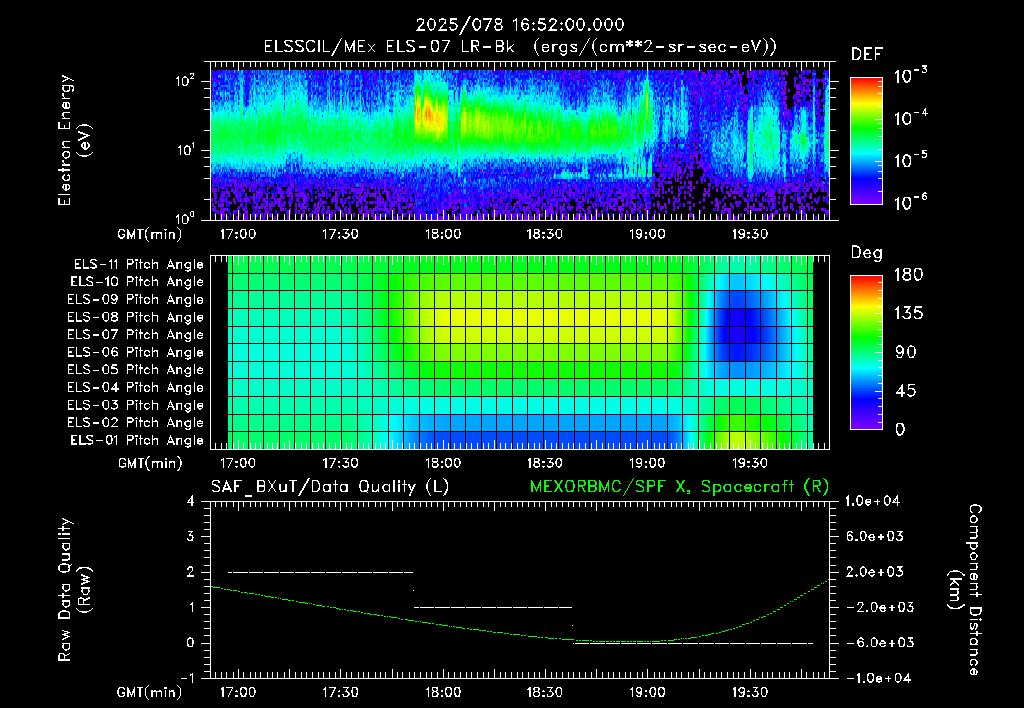
Task: Click the Deg legend heading
Action: [x=867, y=253]
